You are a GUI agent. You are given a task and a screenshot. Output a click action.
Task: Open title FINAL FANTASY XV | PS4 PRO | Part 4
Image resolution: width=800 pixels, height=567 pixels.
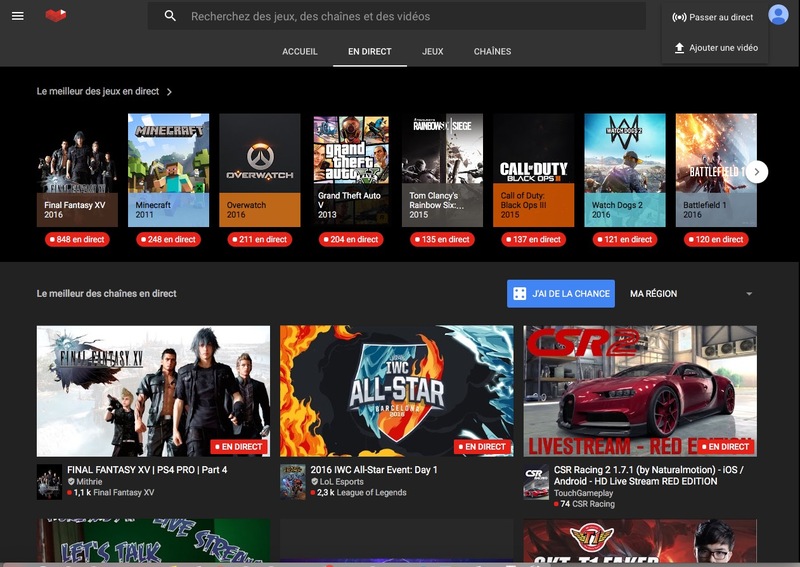coord(147,470)
